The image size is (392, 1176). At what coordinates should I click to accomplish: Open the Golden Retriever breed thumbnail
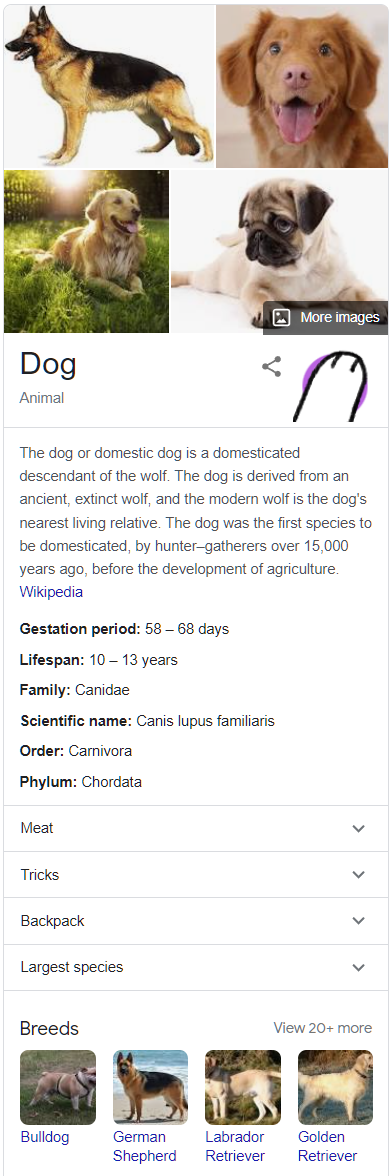coord(335,1088)
